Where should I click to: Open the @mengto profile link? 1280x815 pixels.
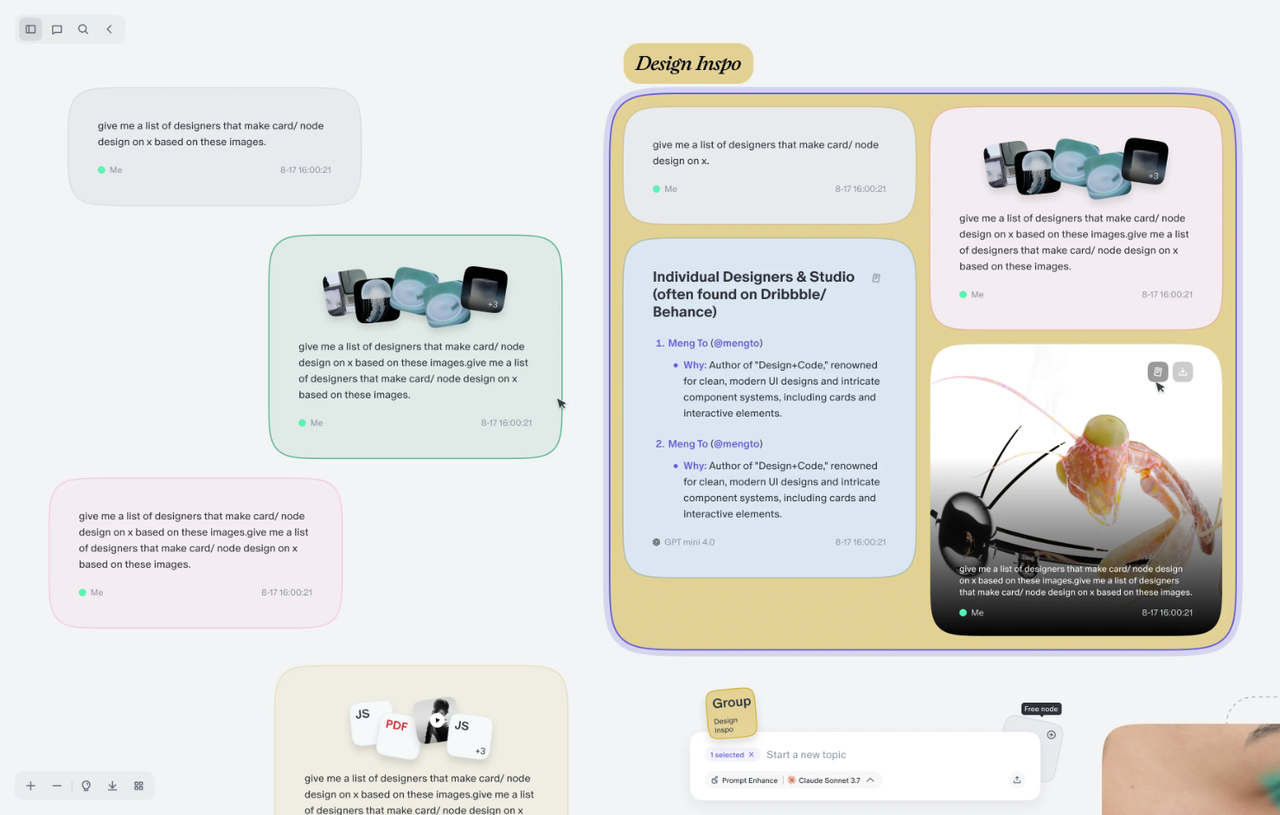(736, 342)
